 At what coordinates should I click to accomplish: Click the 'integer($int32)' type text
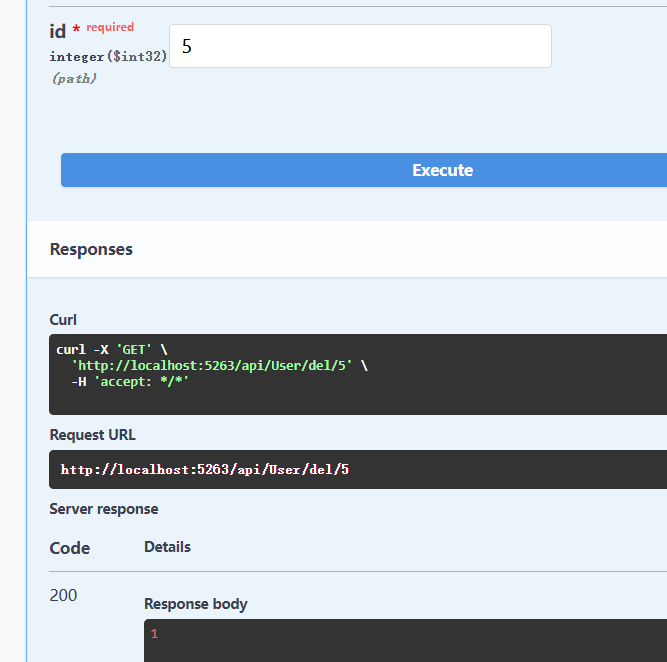click(x=108, y=56)
